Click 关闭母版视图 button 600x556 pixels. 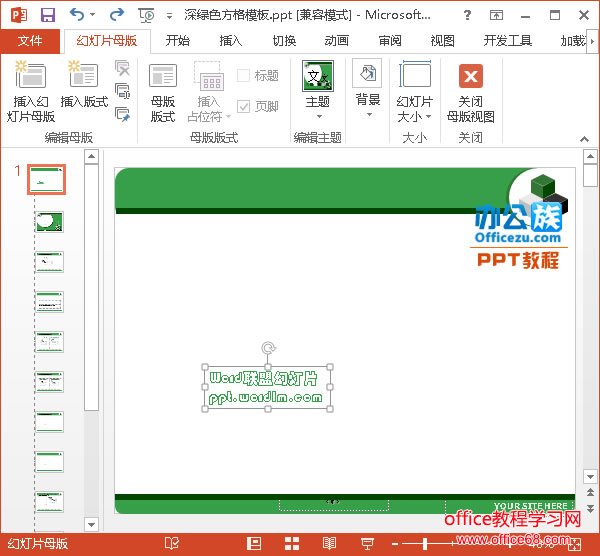coord(471,93)
